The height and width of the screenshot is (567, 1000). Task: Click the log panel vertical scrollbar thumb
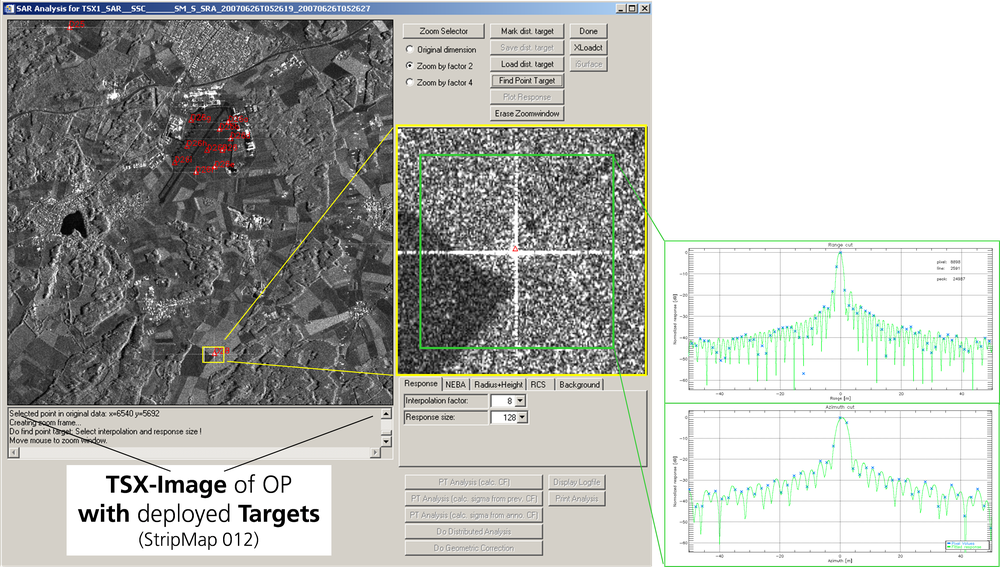384,431
